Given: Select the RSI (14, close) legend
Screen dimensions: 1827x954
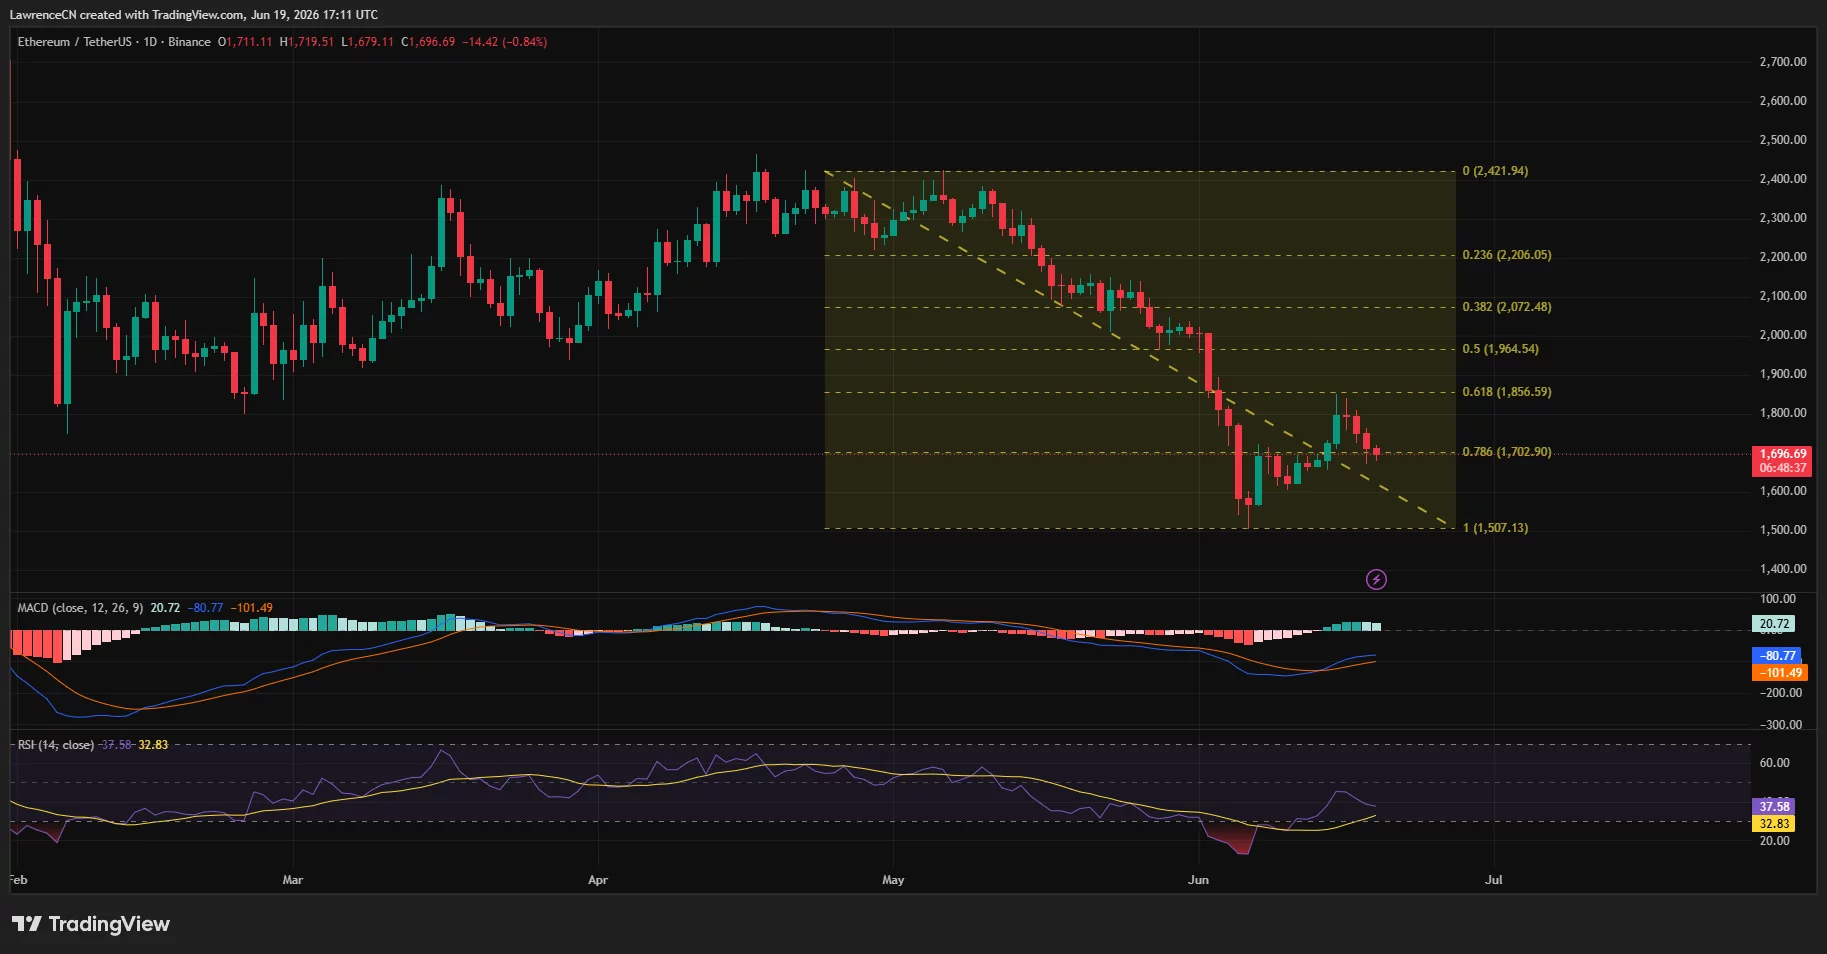Looking at the screenshot, I should pyautogui.click(x=56, y=745).
